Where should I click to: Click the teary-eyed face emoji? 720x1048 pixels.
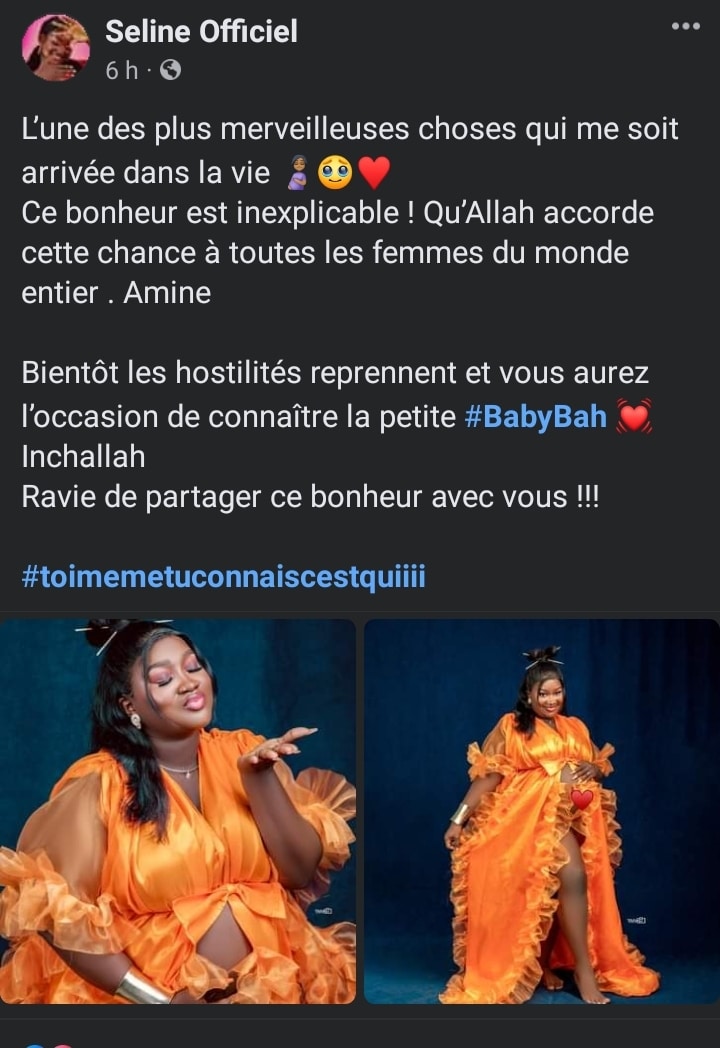coord(335,173)
